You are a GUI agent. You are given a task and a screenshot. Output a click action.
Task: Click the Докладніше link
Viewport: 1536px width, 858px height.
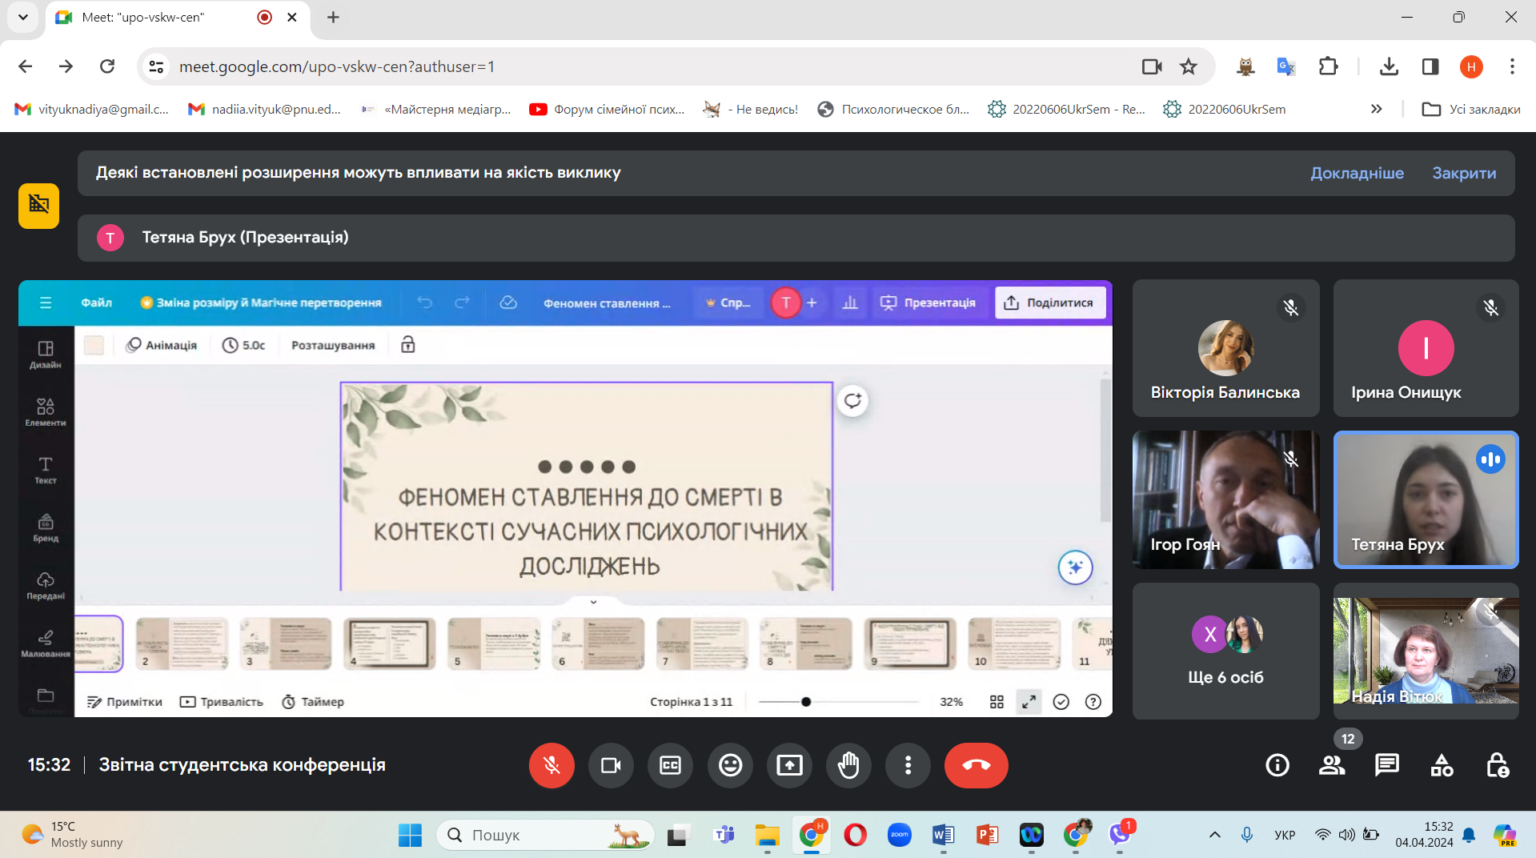pyautogui.click(x=1356, y=173)
